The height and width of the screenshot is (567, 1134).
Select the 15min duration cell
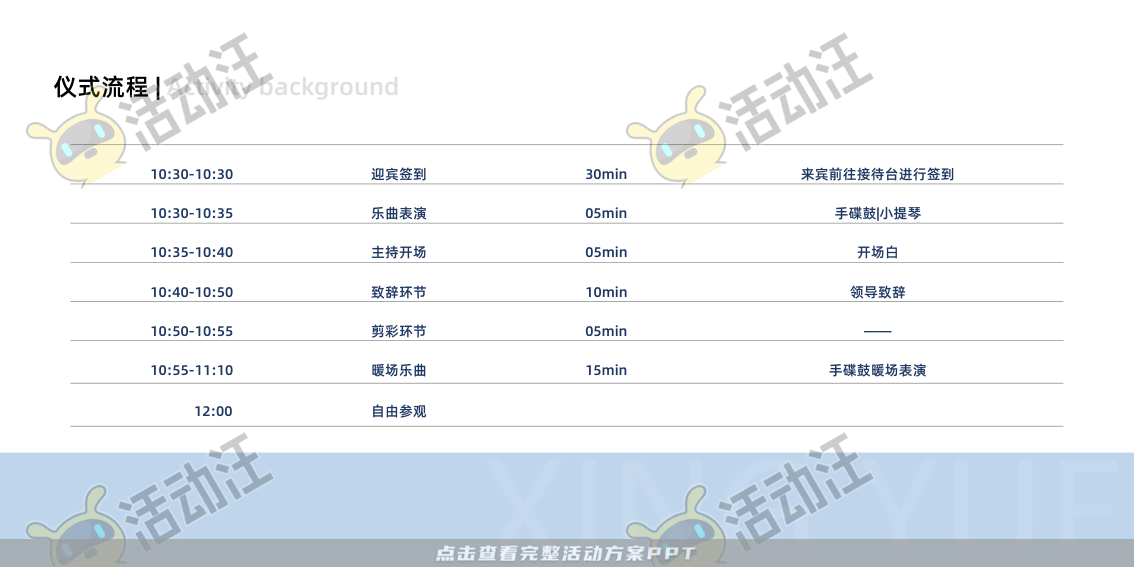606,370
